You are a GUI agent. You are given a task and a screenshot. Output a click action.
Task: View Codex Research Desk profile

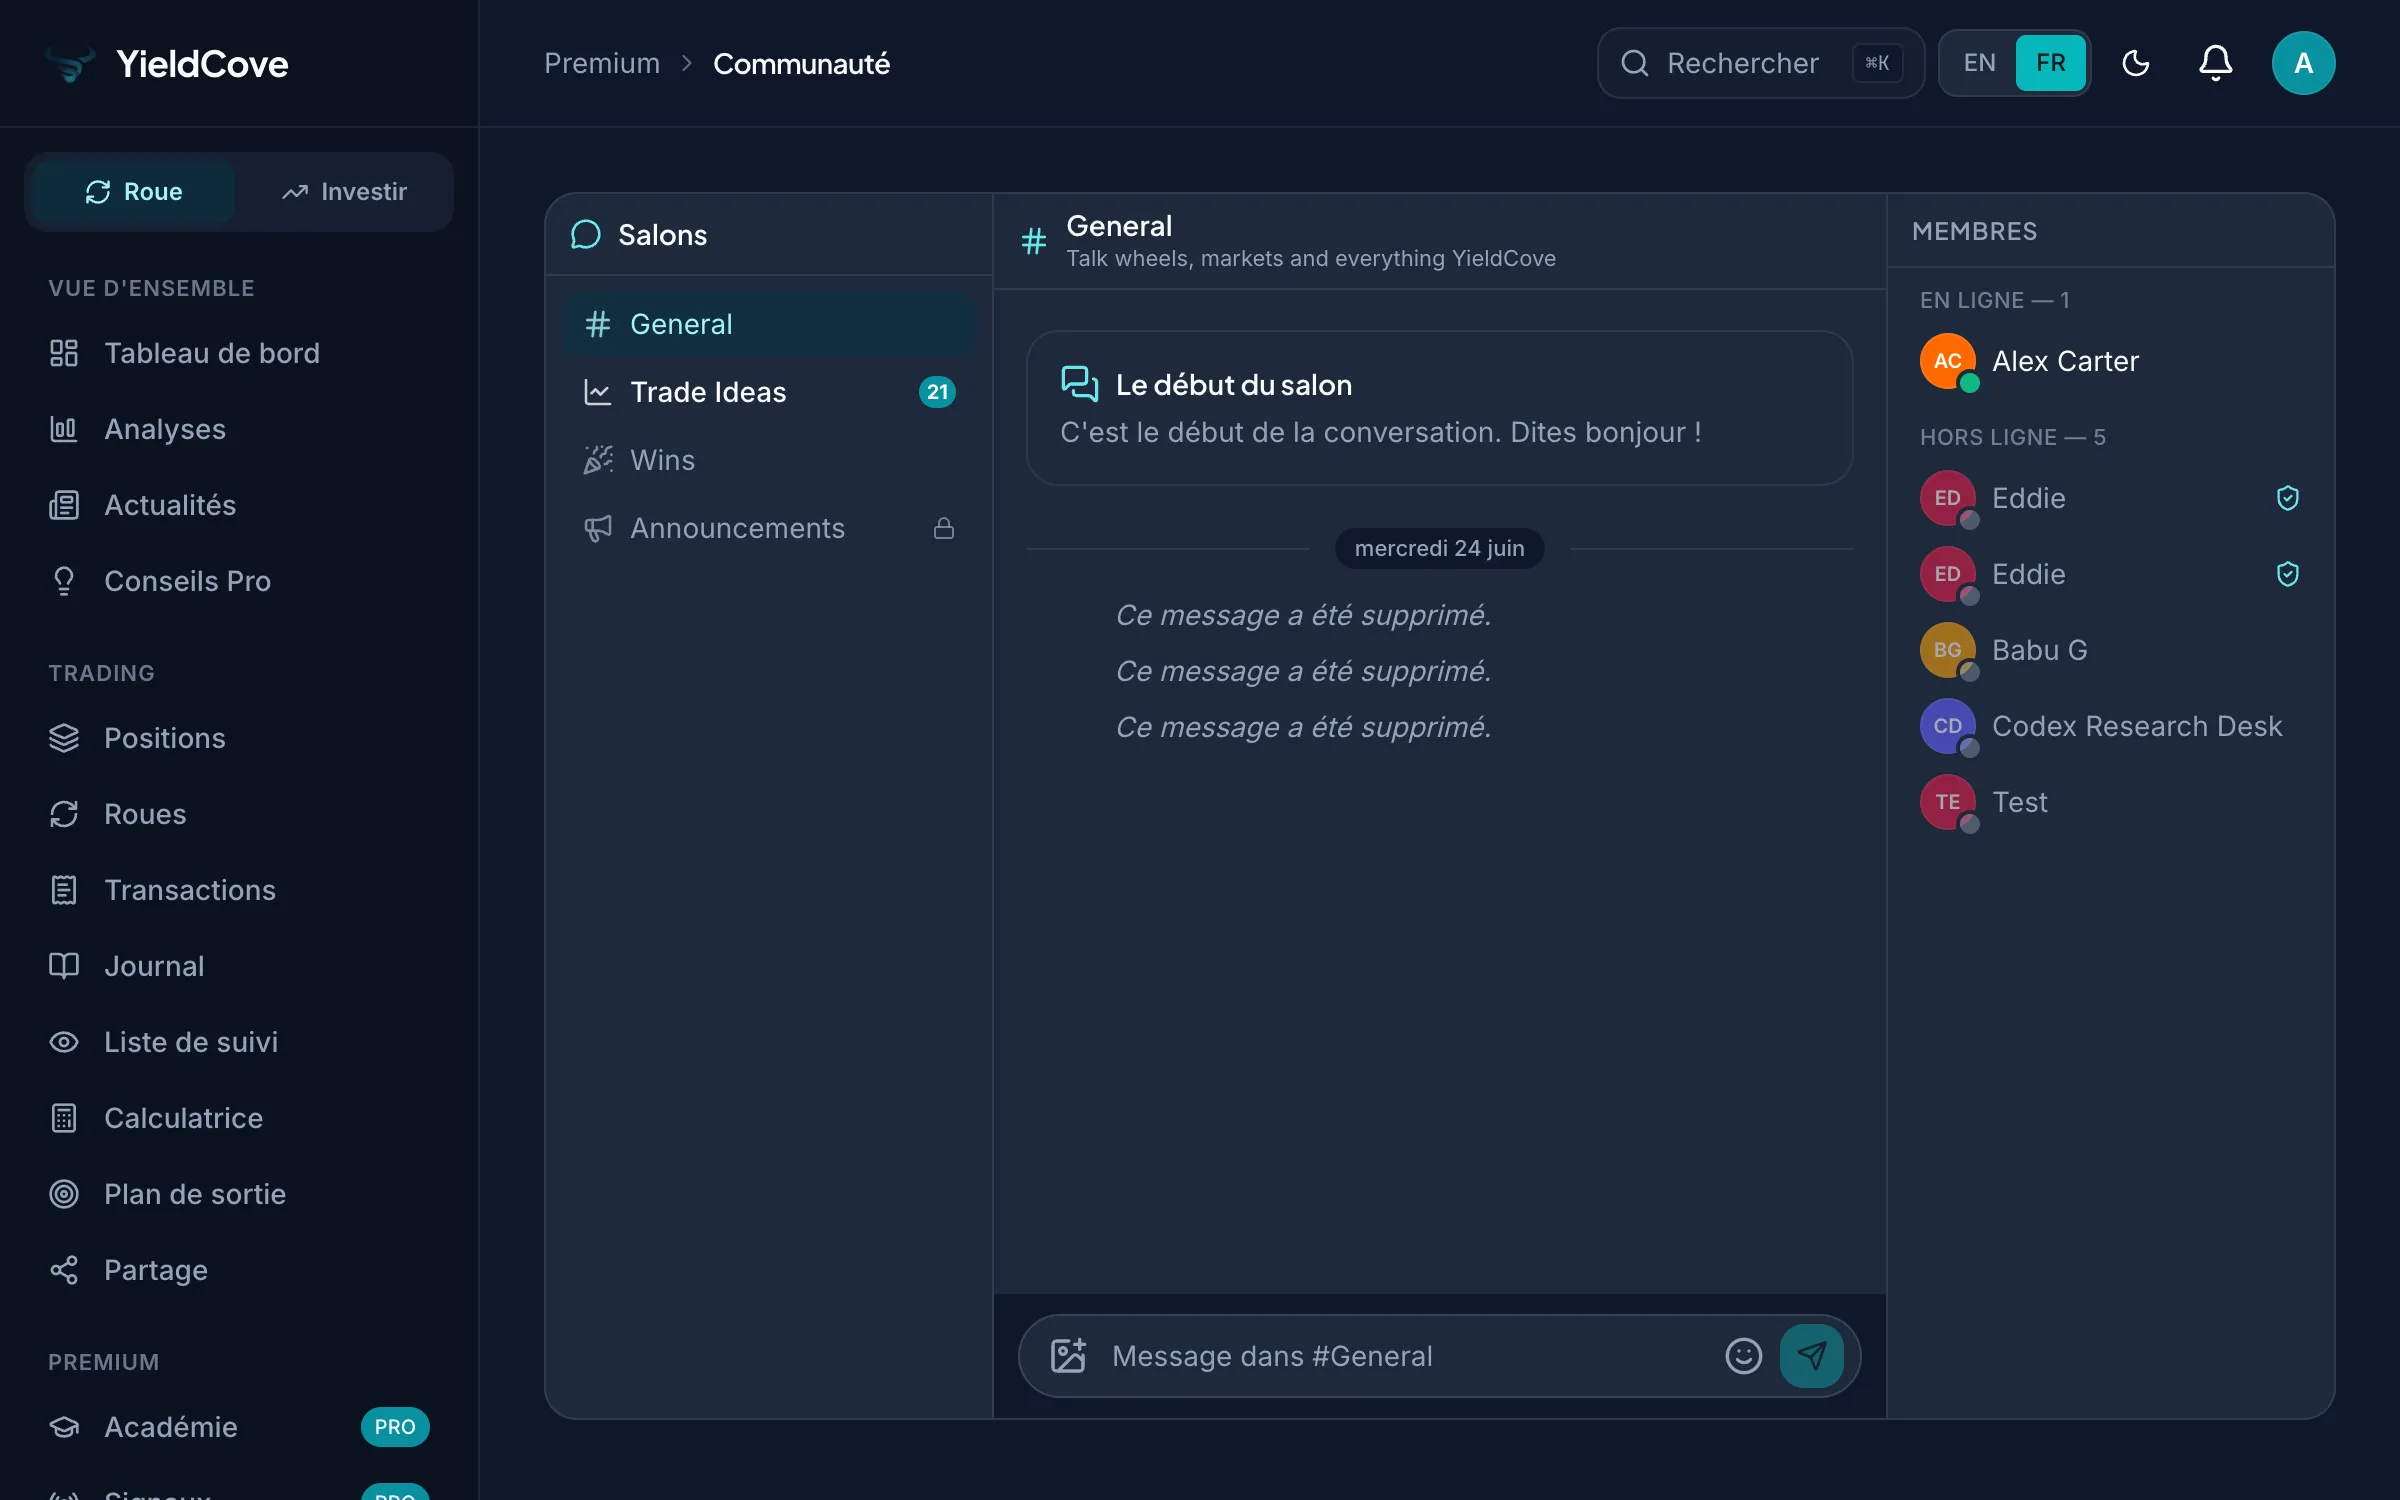(2110, 726)
